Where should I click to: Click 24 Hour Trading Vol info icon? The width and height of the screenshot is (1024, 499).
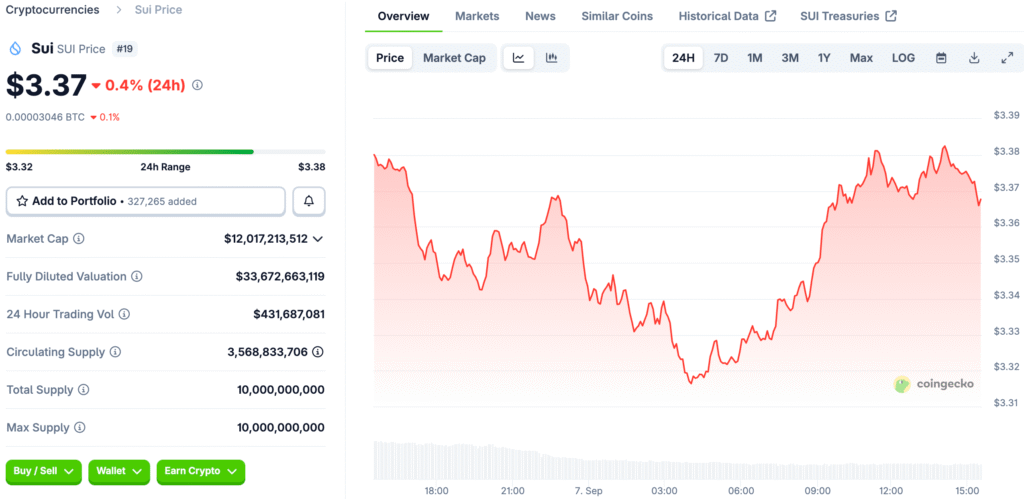click(x=124, y=314)
